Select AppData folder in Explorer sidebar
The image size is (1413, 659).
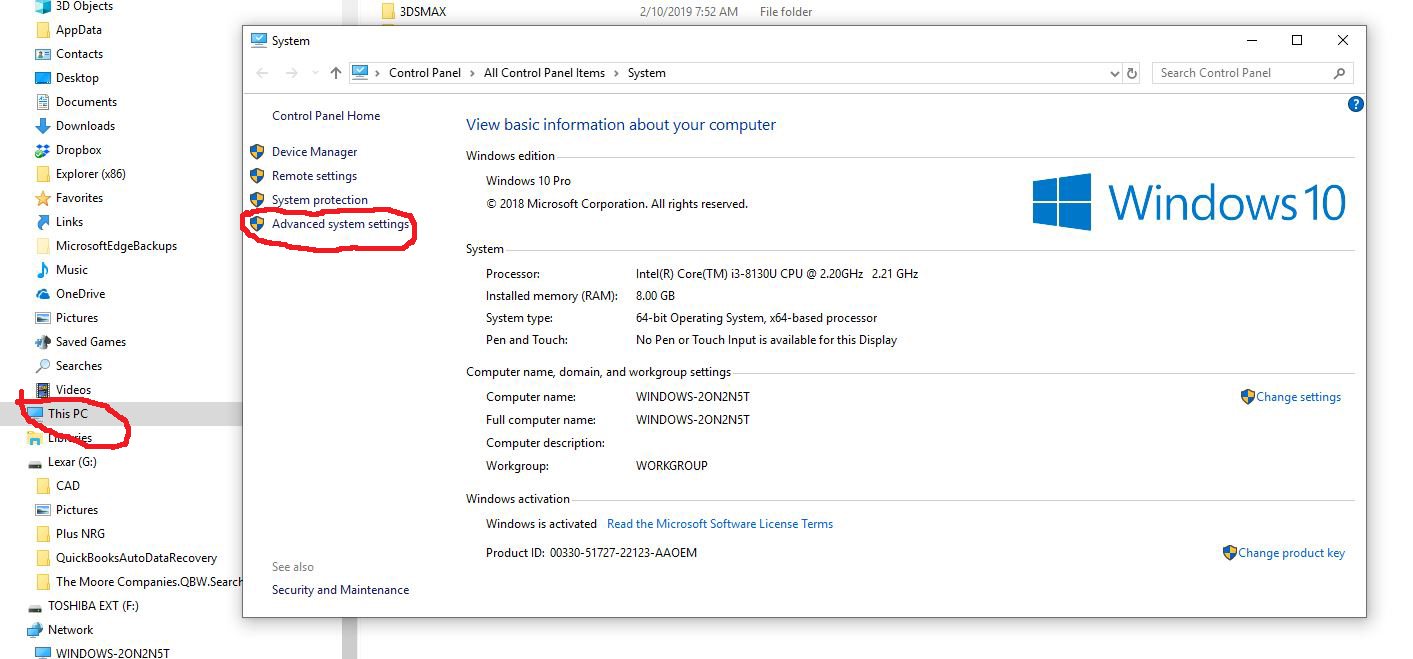(x=79, y=30)
